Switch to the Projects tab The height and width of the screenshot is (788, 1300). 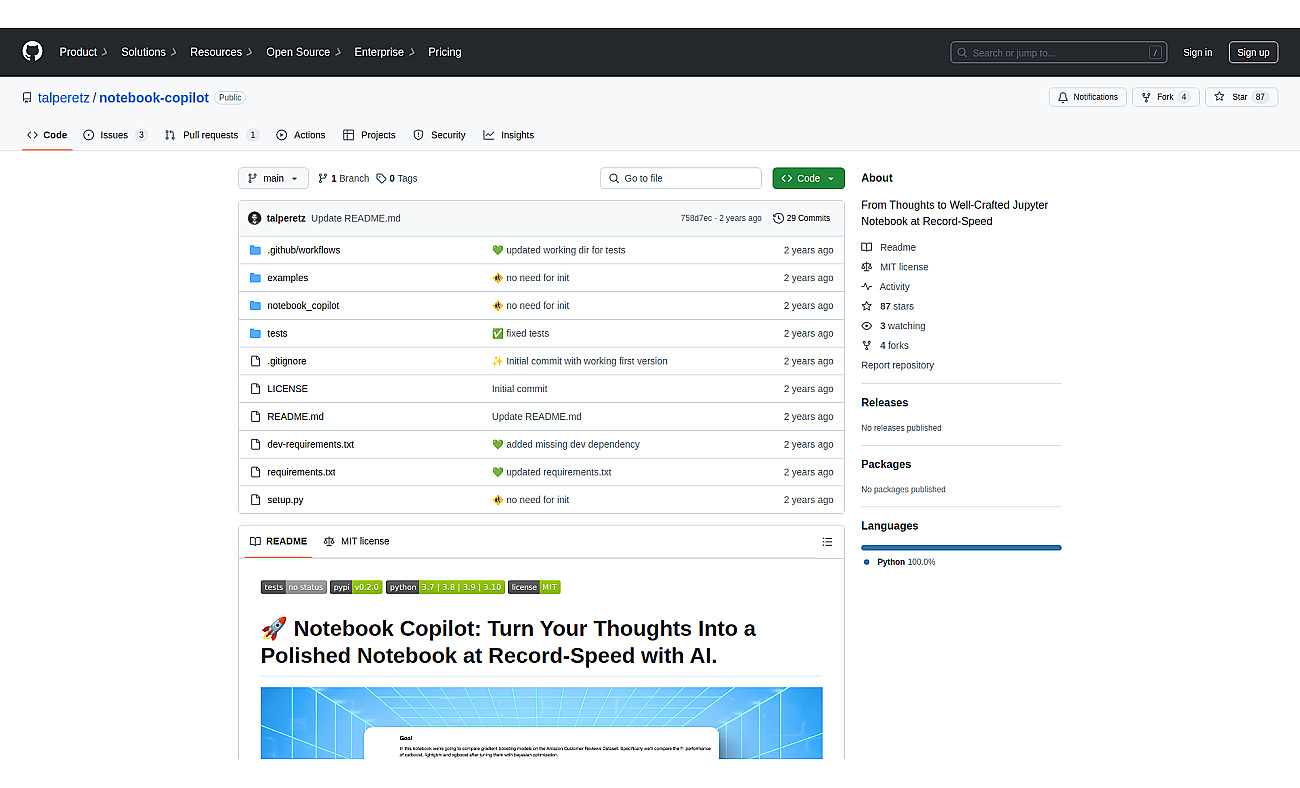click(x=369, y=135)
